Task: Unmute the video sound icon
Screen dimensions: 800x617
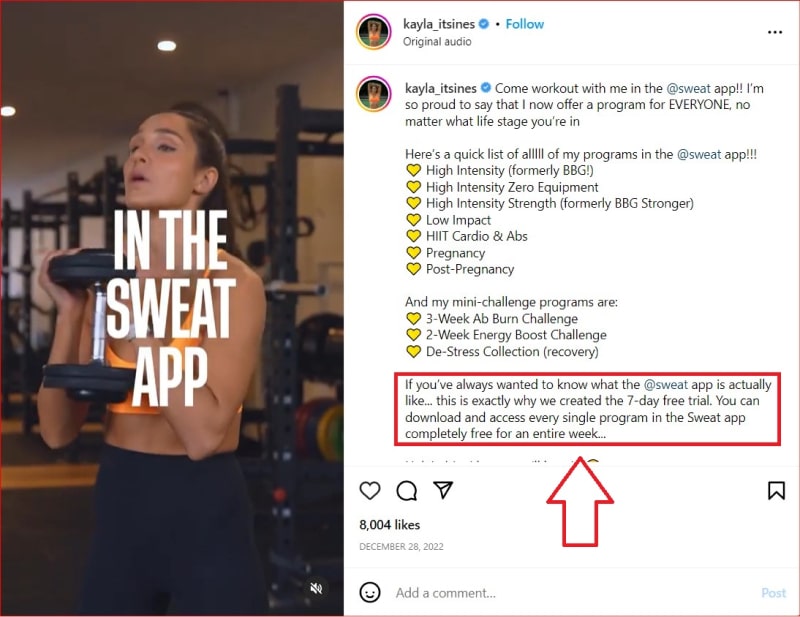Action: point(316,588)
